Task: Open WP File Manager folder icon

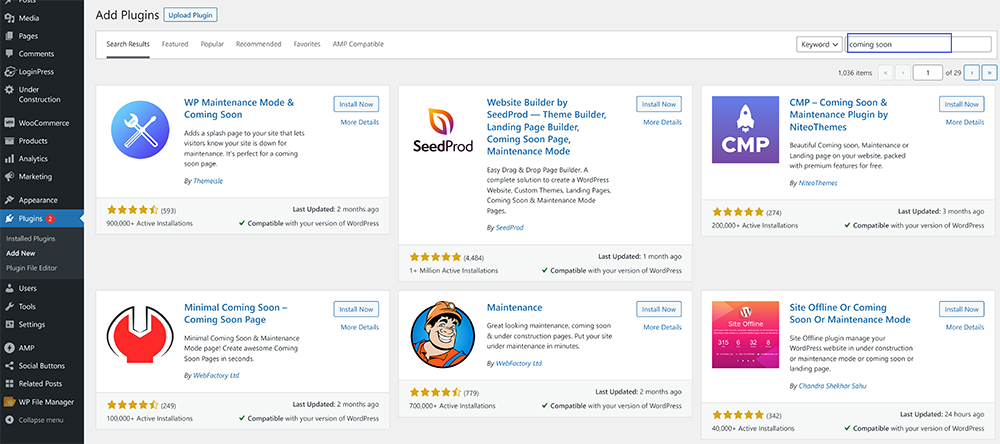Action: pyautogui.click(x=9, y=402)
